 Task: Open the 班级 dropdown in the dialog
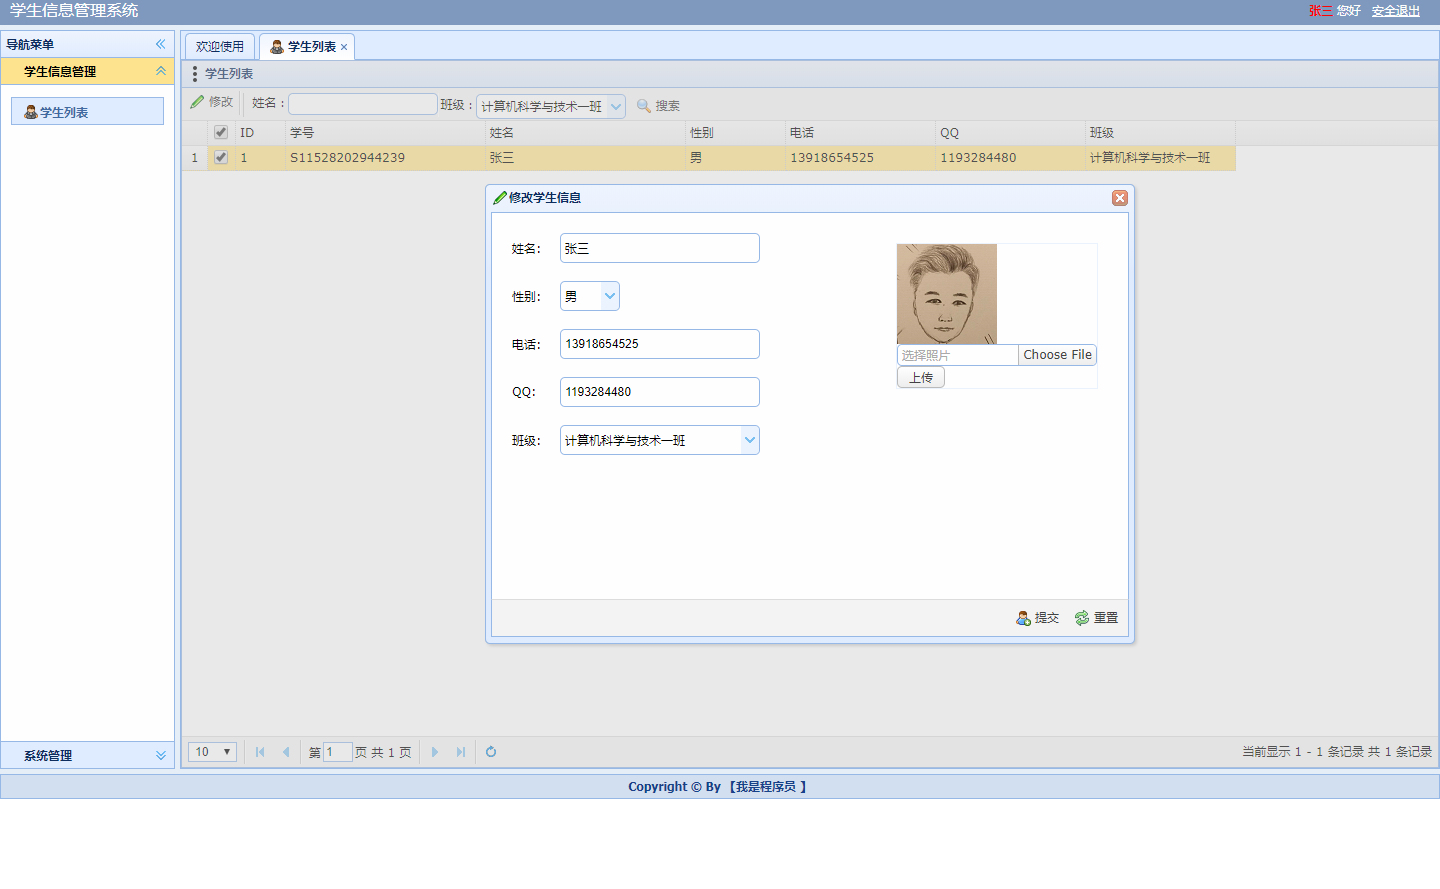(750, 440)
